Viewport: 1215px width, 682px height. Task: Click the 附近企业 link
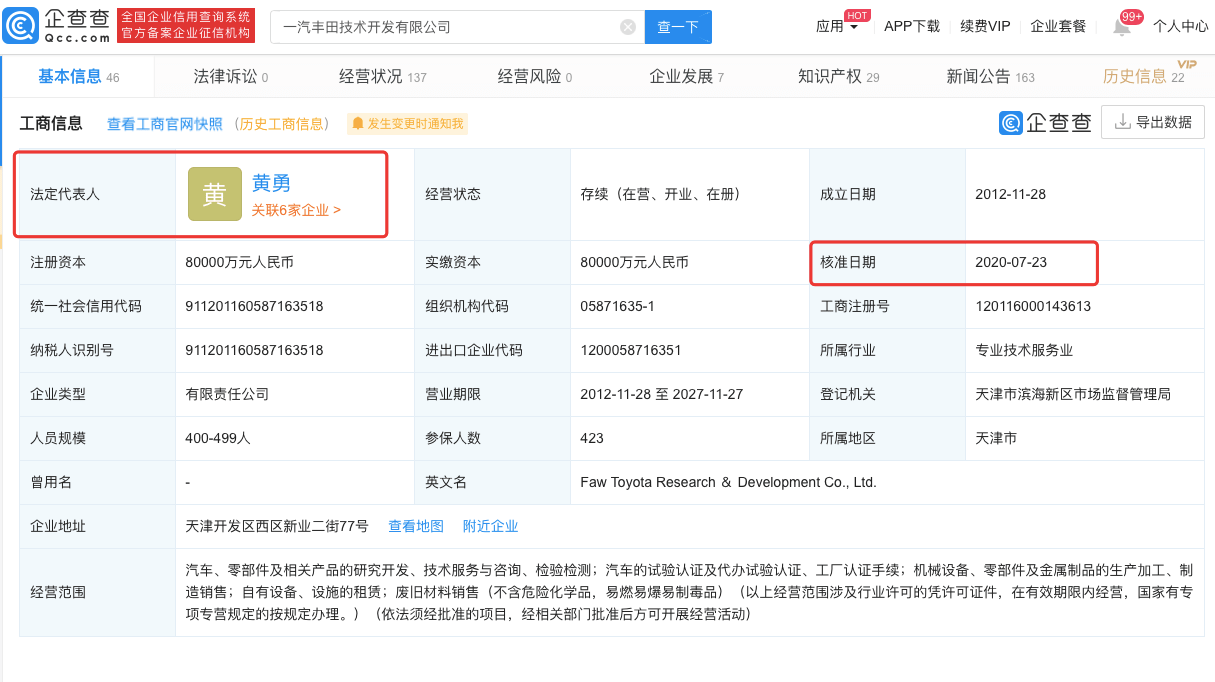click(x=490, y=525)
